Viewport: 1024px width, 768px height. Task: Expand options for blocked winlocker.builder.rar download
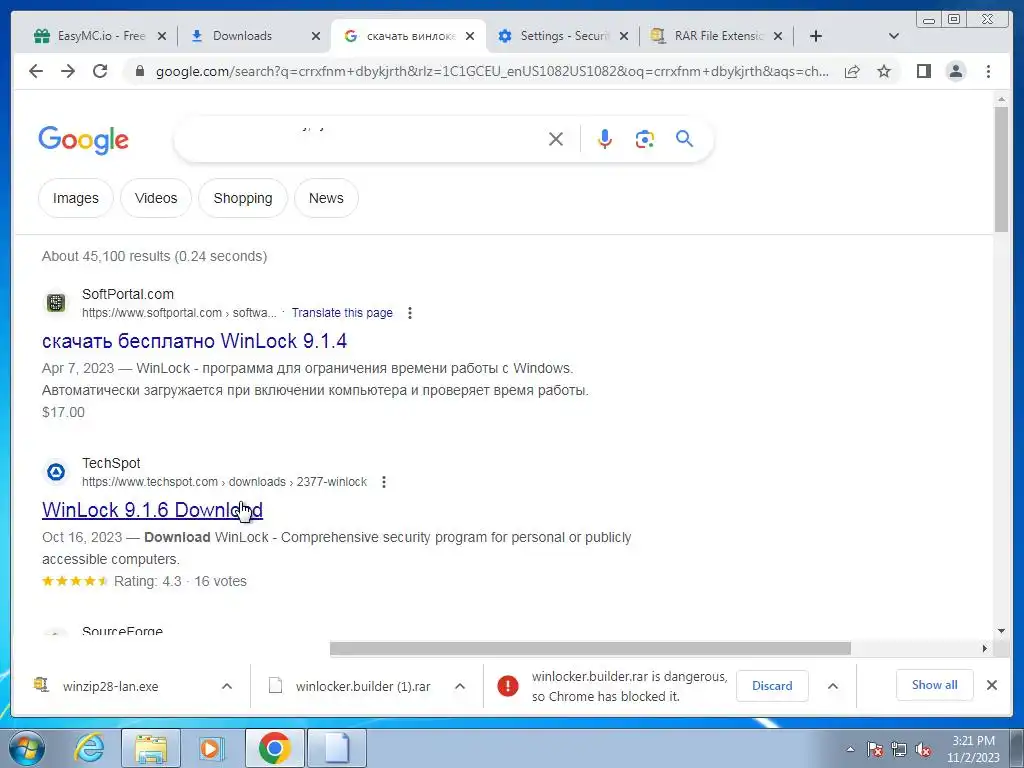point(833,686)
